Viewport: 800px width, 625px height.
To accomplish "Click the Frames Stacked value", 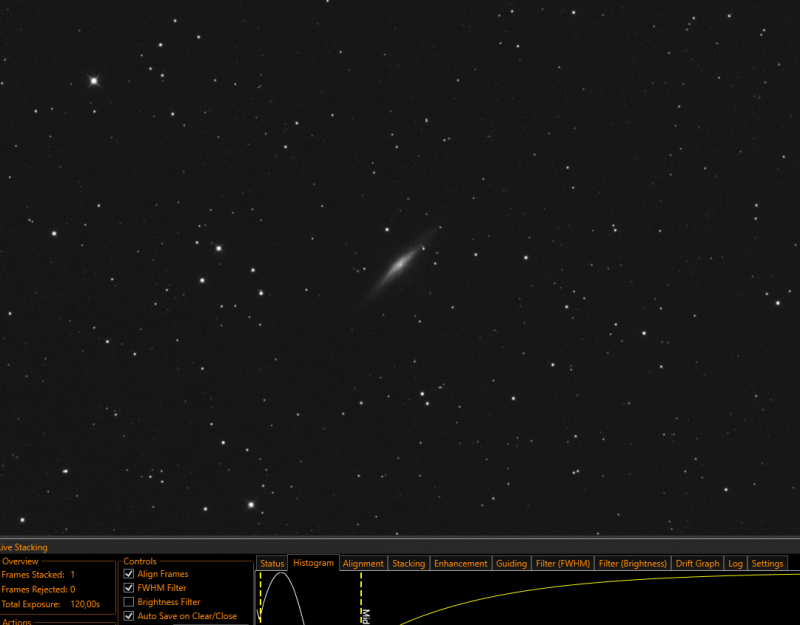I will pyautogui.click(x=72, y=574).
